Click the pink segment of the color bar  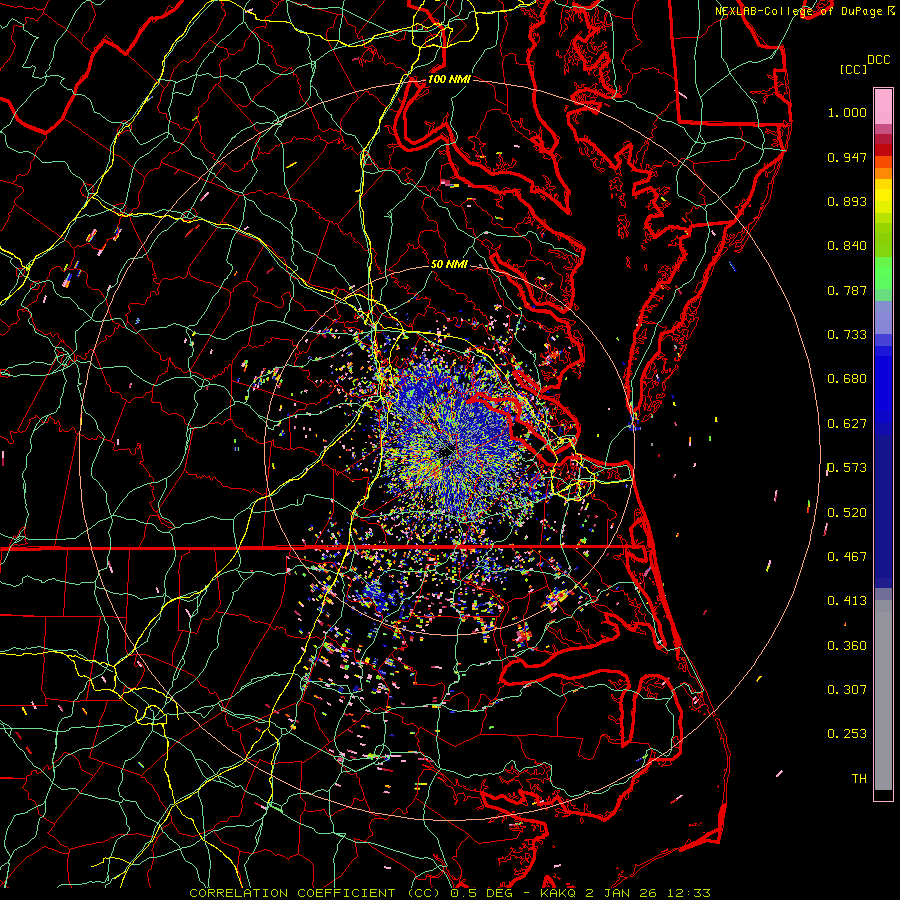883,107
